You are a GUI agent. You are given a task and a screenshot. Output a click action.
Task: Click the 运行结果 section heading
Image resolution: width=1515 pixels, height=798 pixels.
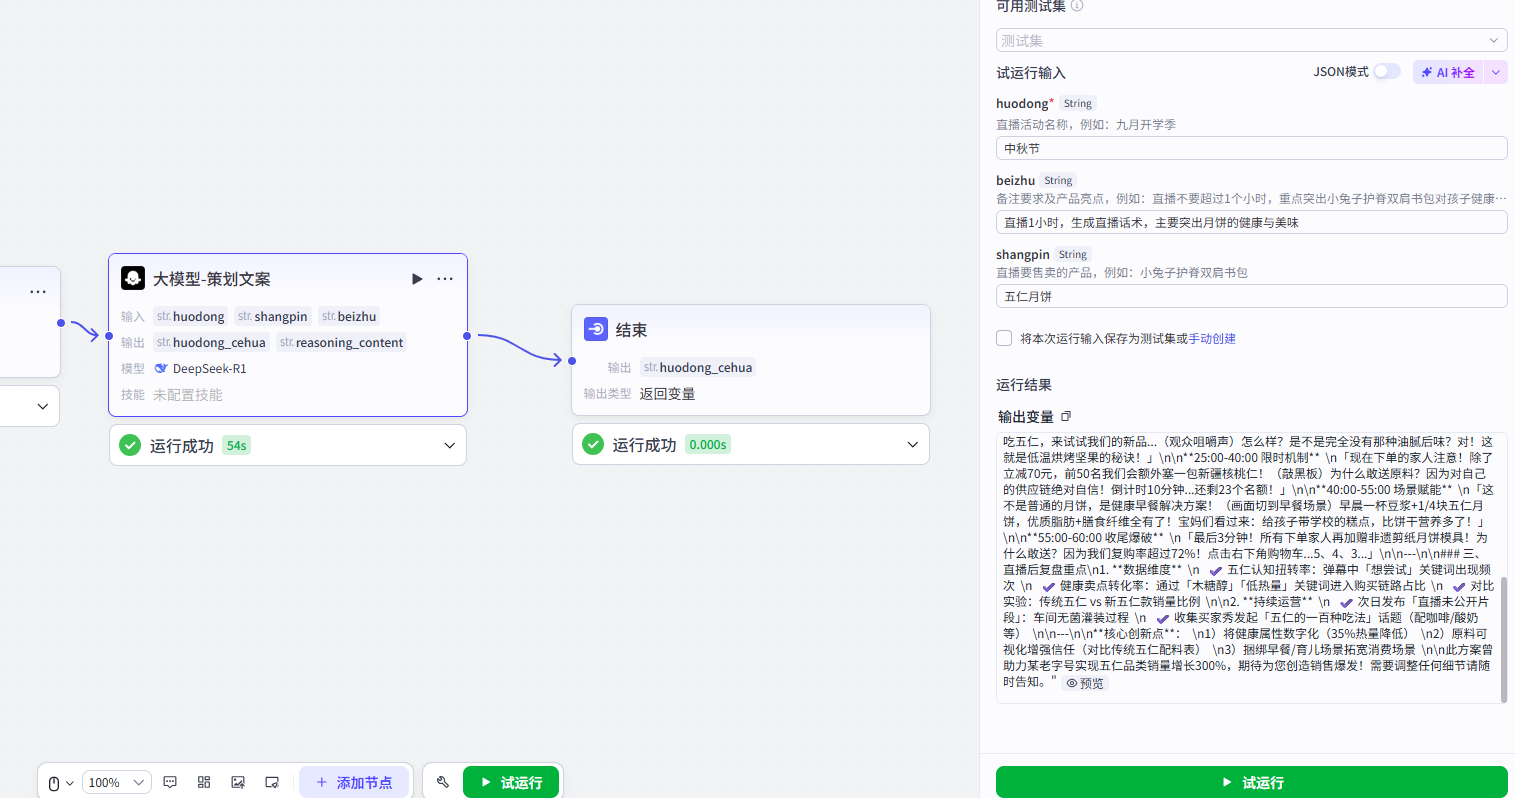[1024, 385]
